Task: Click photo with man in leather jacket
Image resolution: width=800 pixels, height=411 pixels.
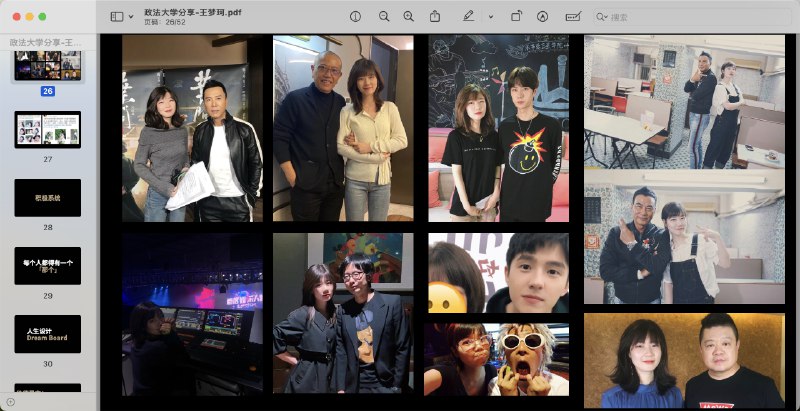Action: [192, 128]
